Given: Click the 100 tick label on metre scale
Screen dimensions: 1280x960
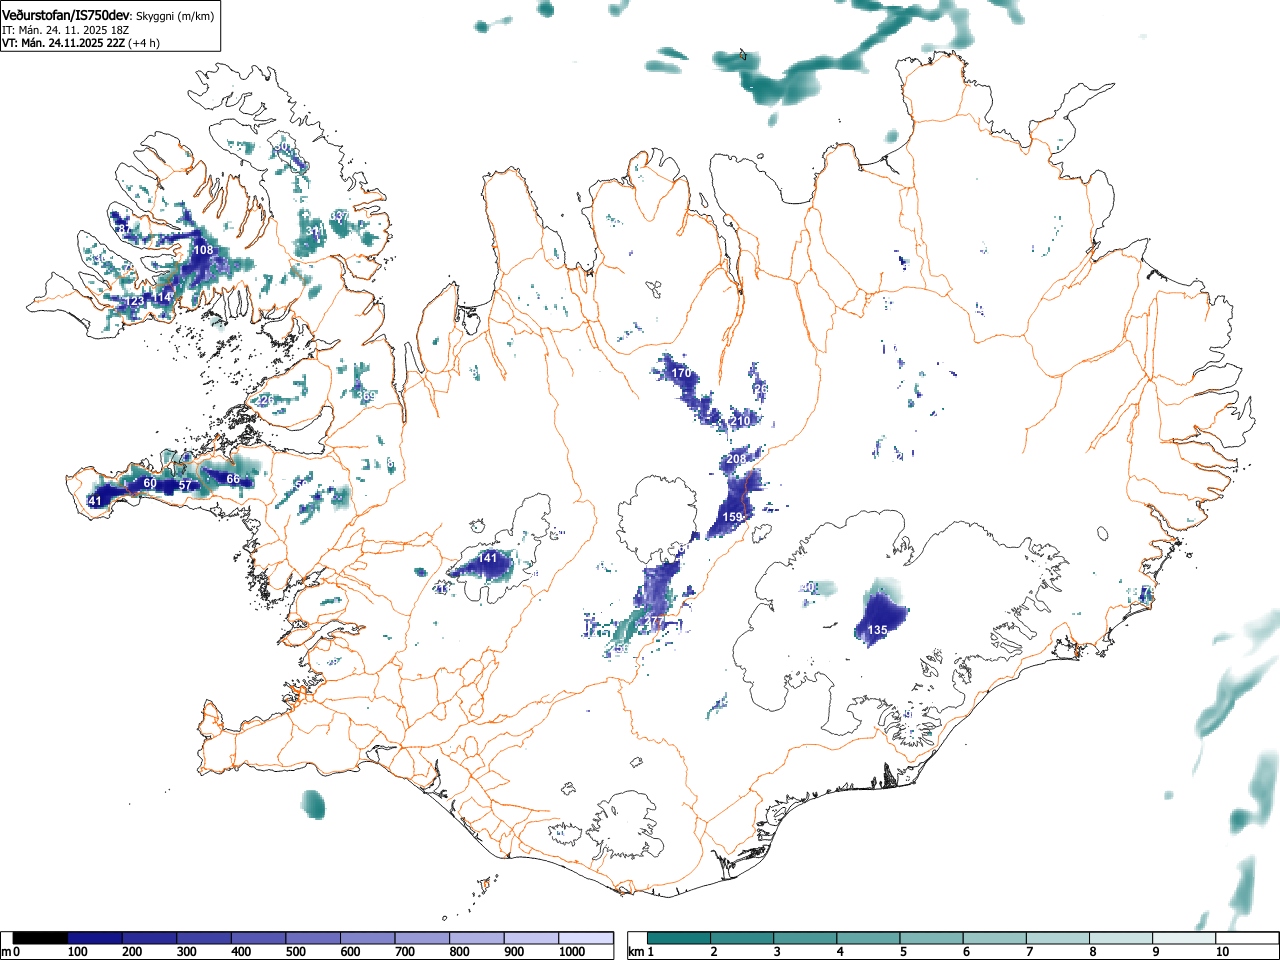Looking at the screenshot, I should tap(78, 952).
